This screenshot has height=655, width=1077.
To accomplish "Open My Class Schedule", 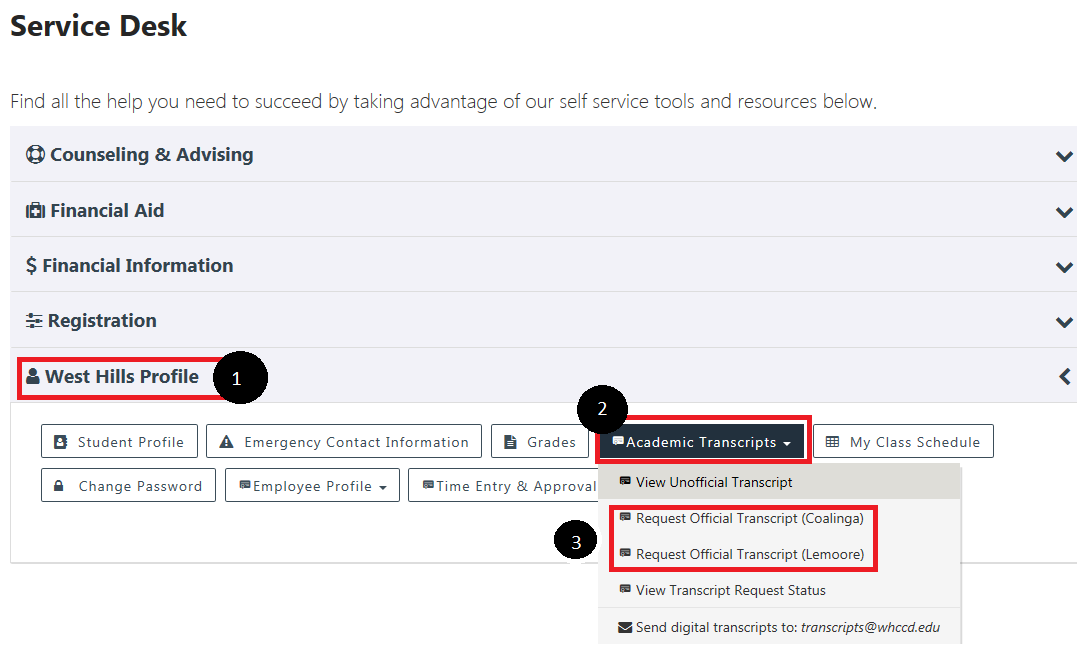I will point(903,441).
